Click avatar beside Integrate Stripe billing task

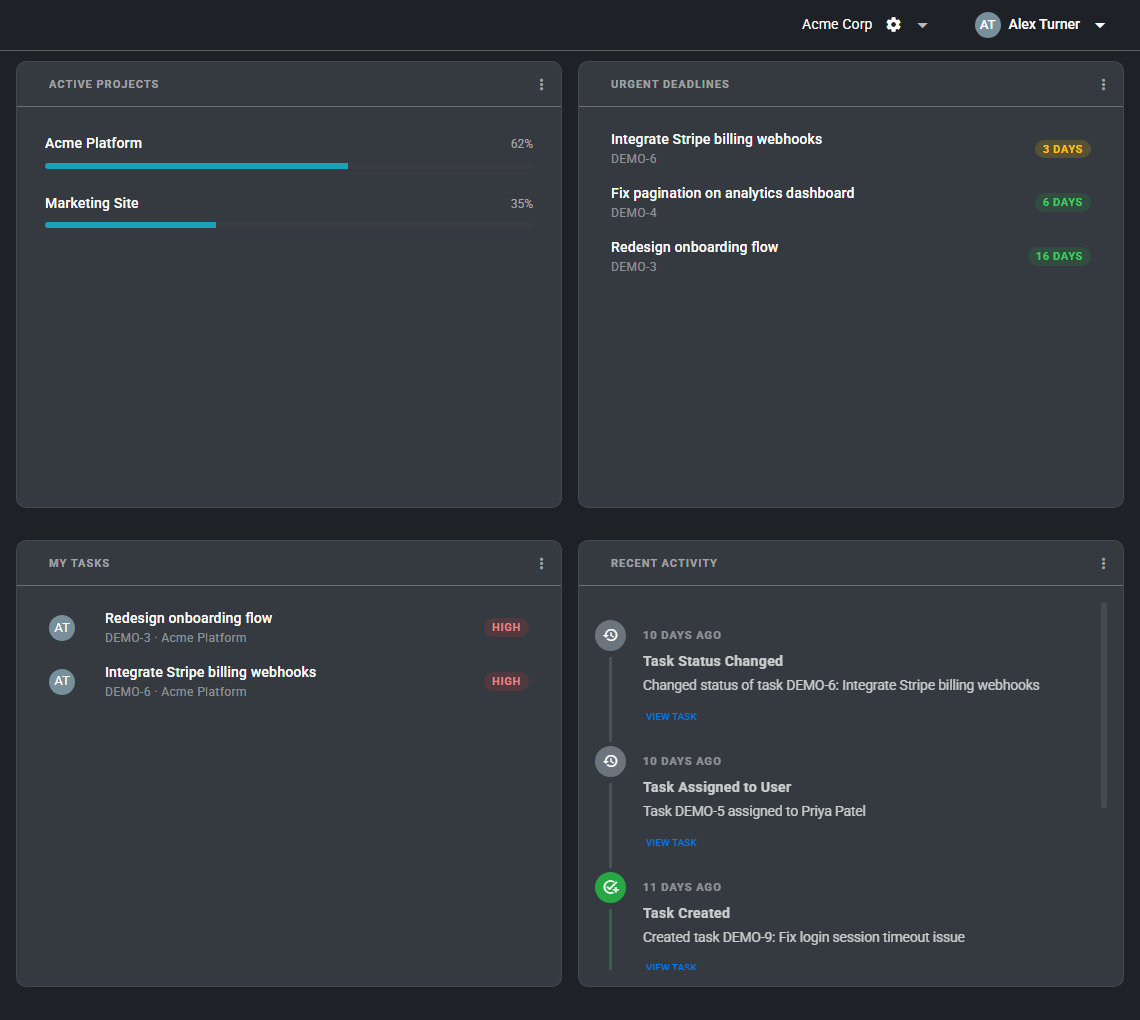point(62,681)
